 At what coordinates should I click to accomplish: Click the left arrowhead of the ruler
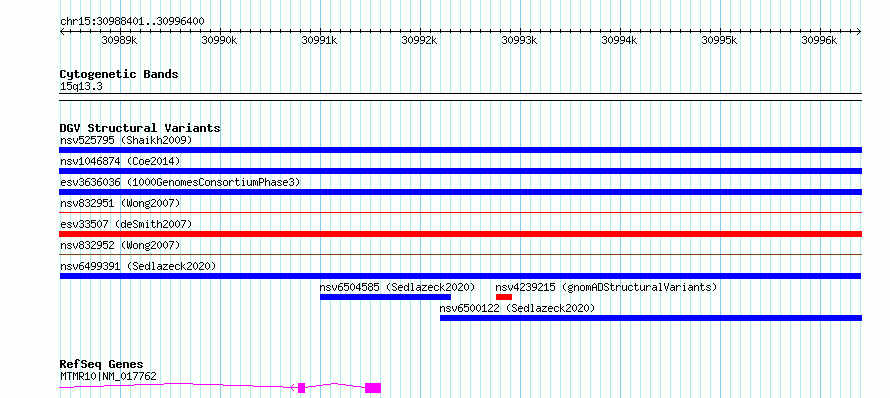pos(62,32)
